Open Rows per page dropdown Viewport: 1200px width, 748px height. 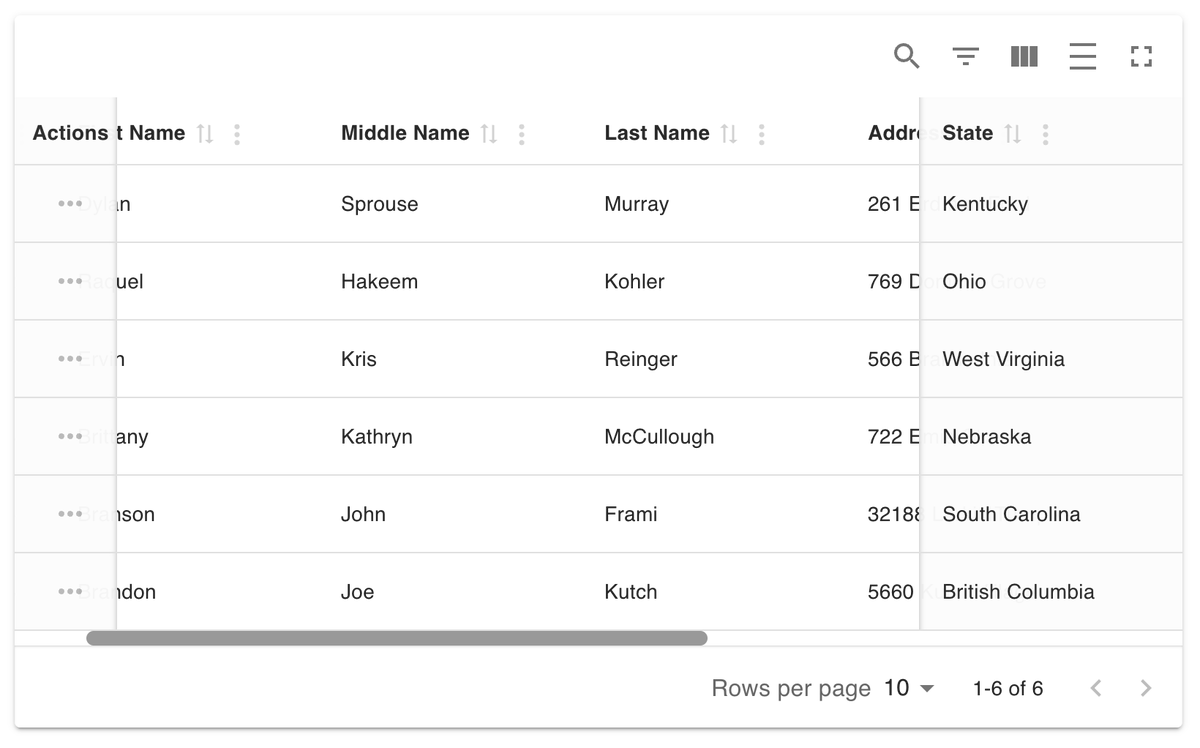pyautogui.click(x=909, y=688)
